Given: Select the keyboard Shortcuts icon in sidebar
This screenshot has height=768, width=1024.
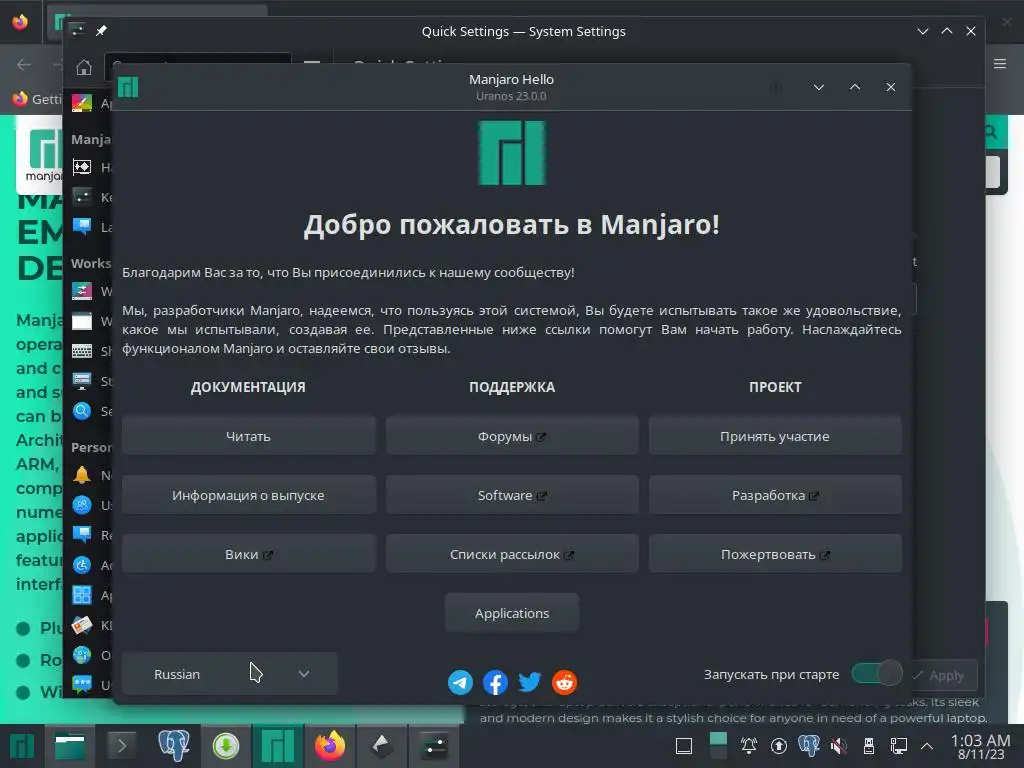Looking at the screenshot, I should tap(82, 351).
